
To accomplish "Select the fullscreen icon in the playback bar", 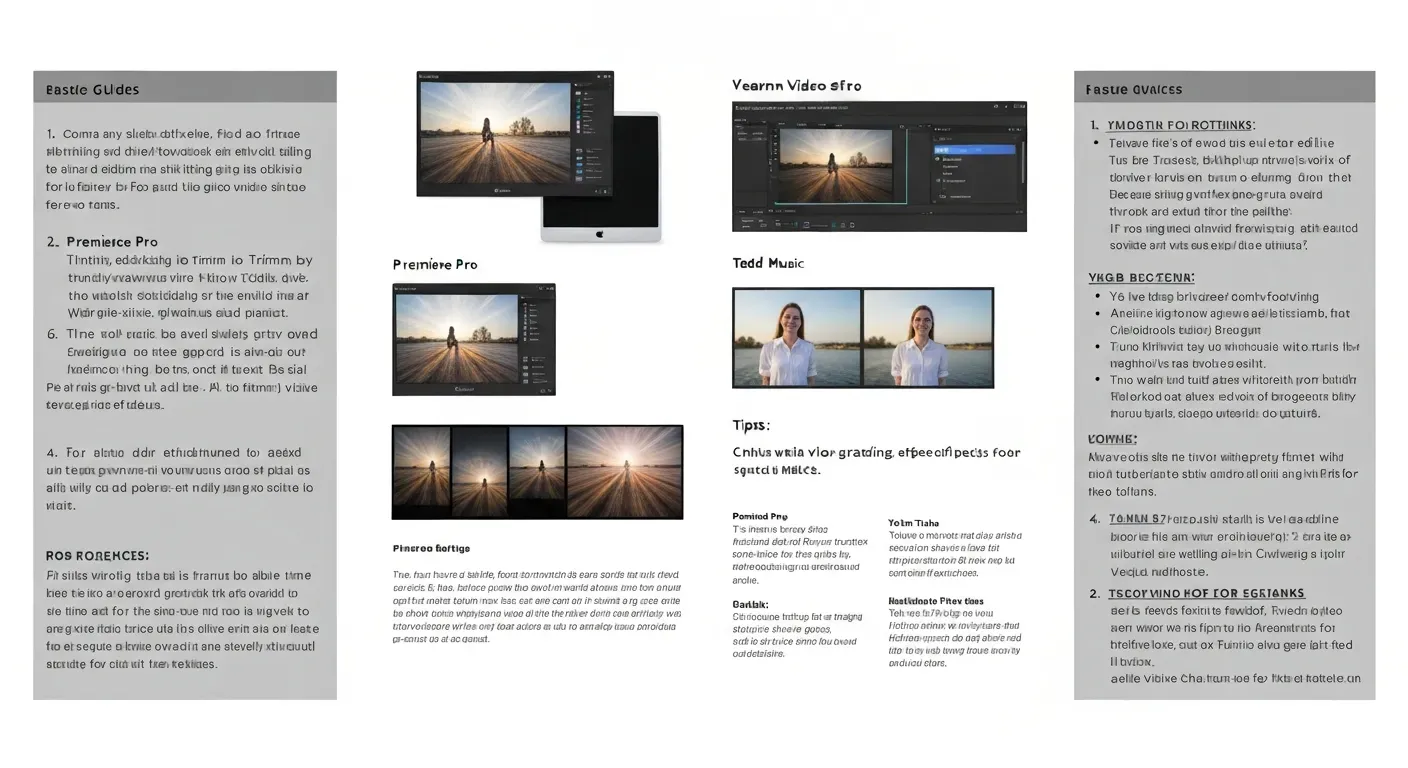I will point(851,225).
